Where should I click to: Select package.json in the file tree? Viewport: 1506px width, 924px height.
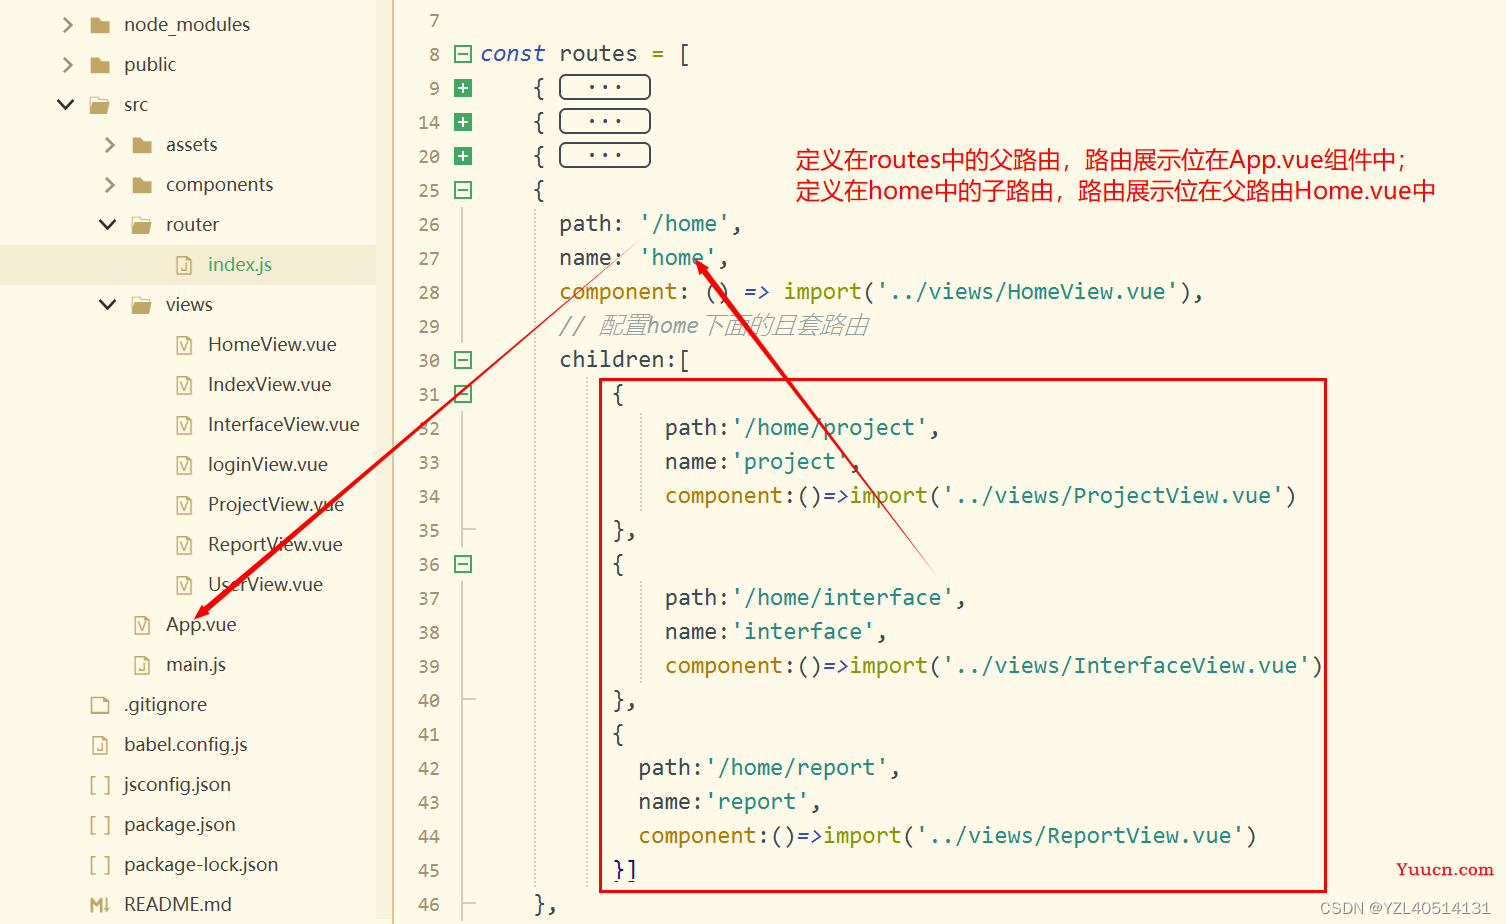(x=179, y=825)
